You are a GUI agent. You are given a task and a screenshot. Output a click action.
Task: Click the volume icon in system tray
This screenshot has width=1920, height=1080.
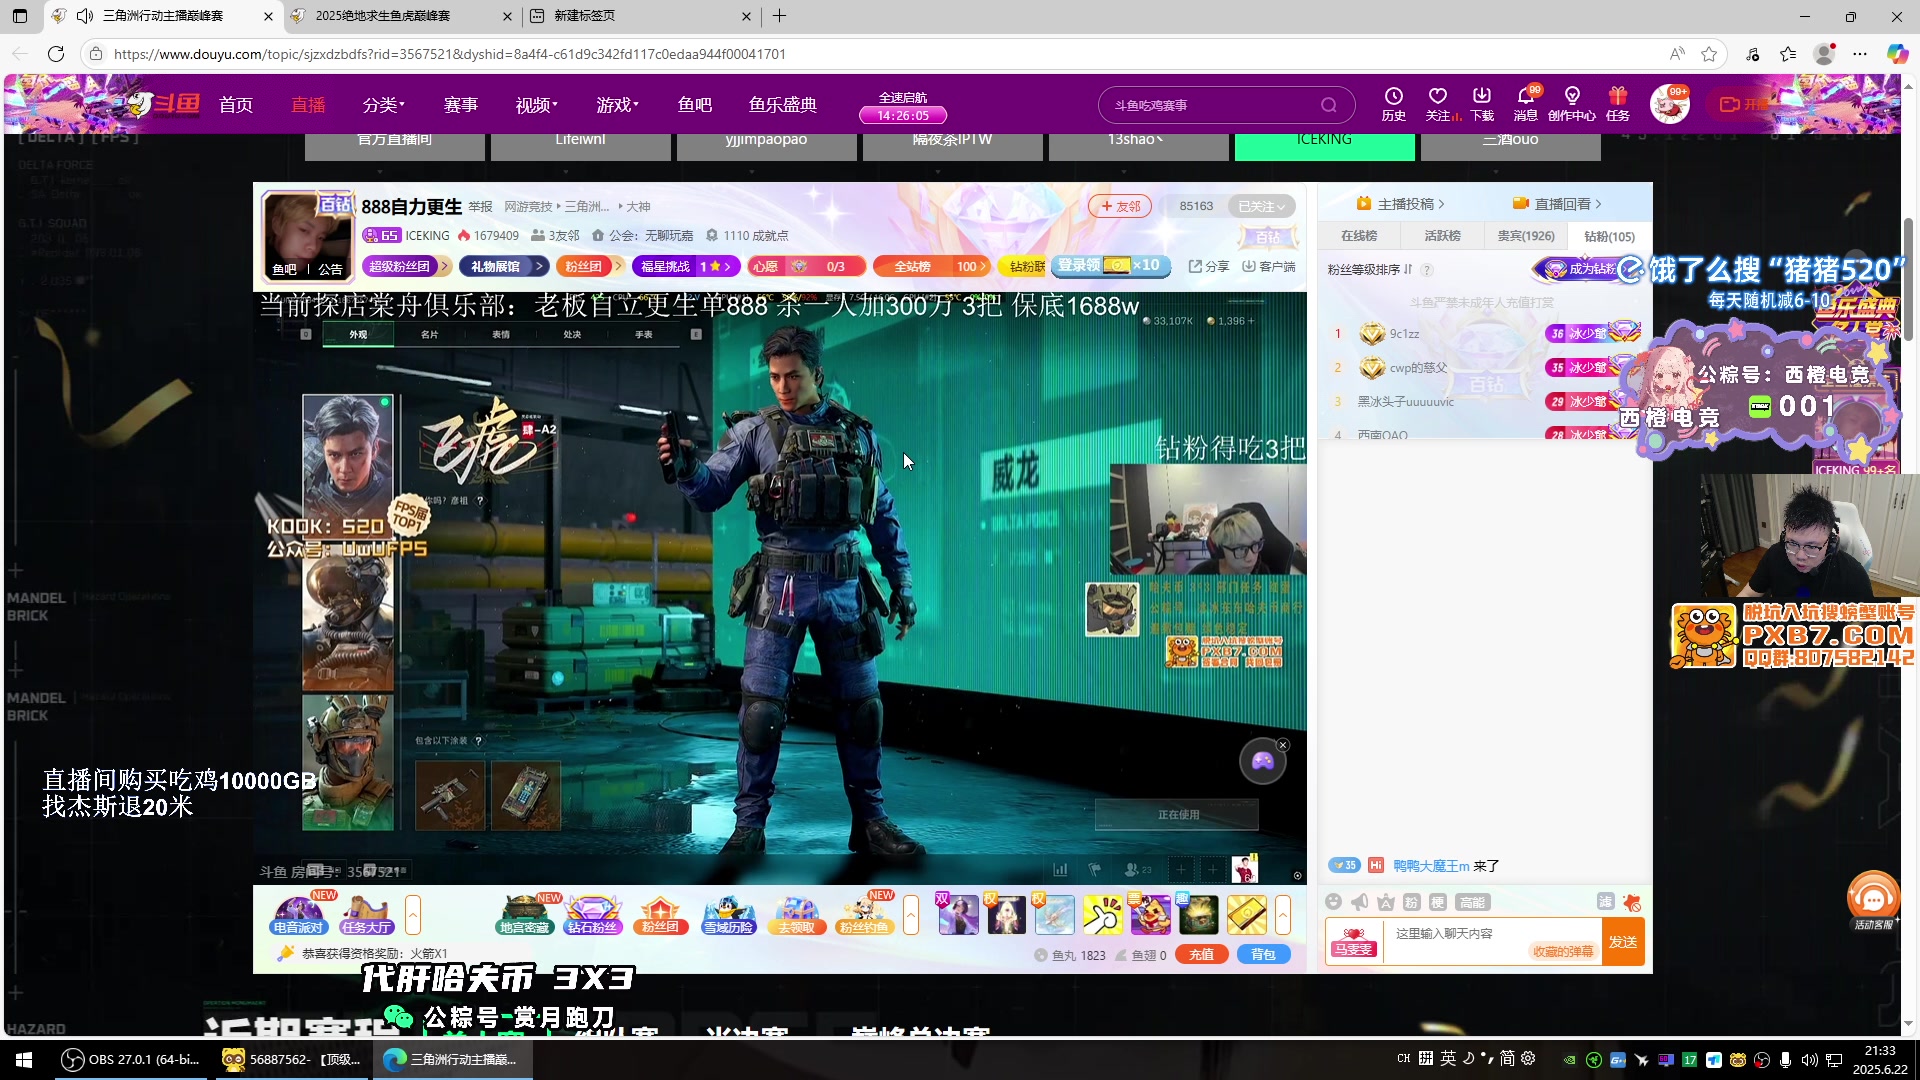[x=1809, y=1060]
